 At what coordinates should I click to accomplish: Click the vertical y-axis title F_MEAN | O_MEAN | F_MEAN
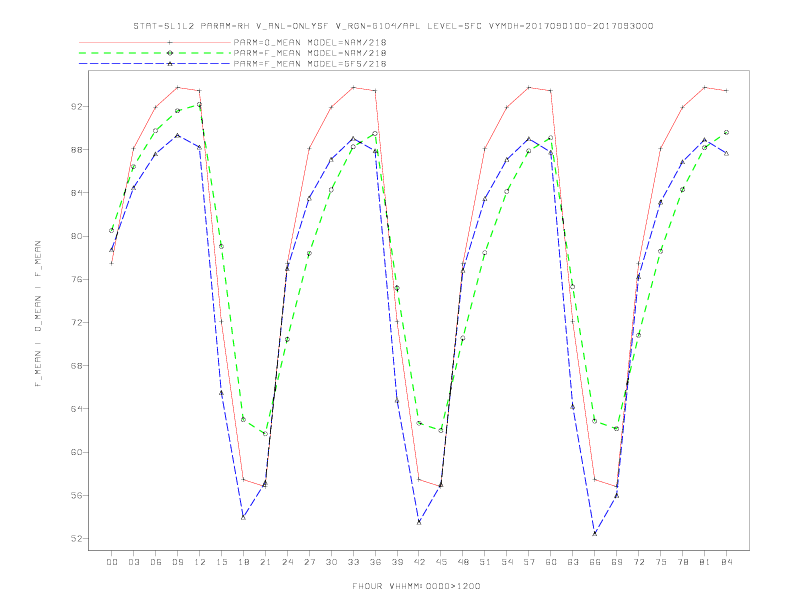click(38, 314)
